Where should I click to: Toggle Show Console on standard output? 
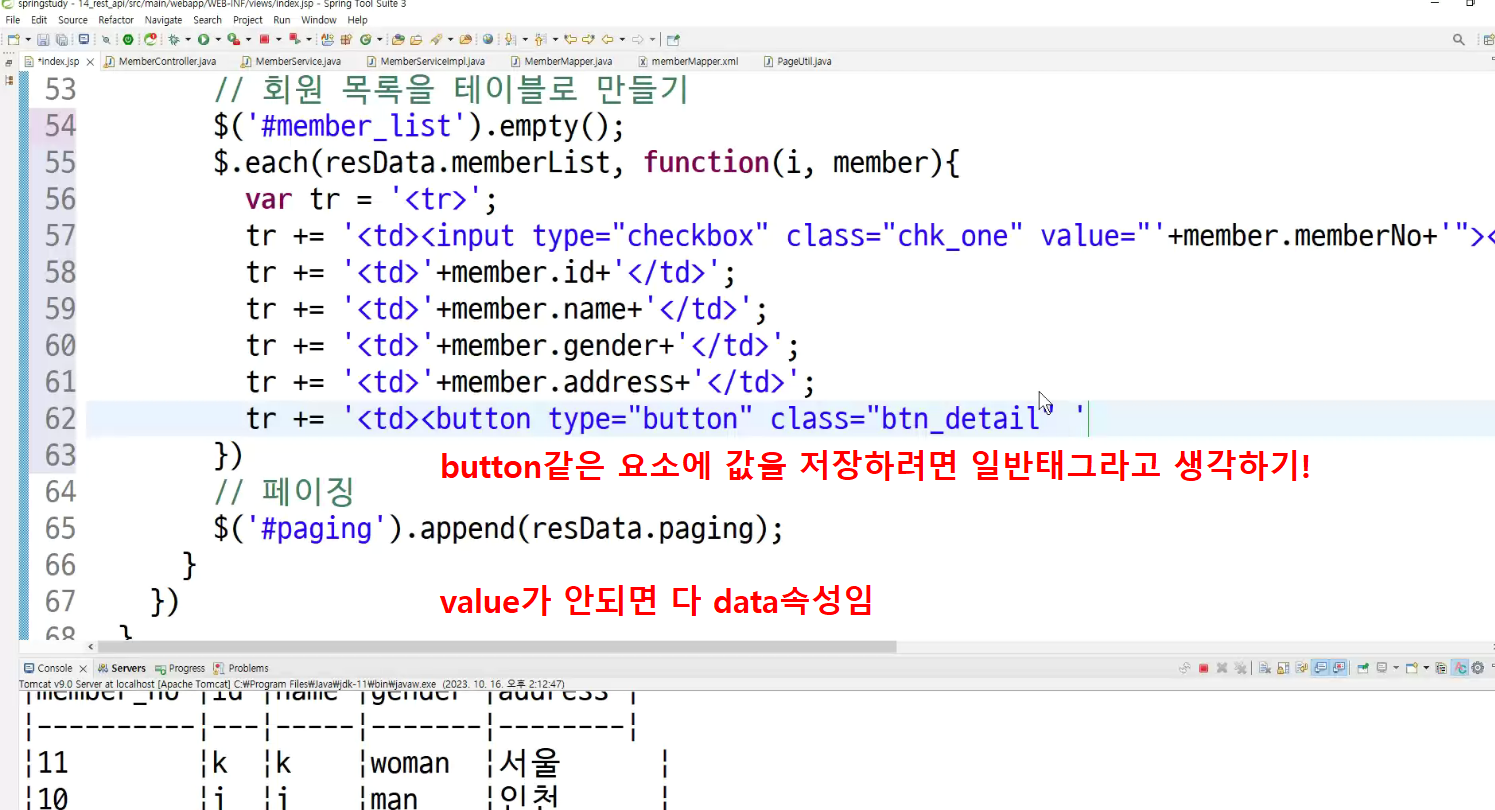1320,668
